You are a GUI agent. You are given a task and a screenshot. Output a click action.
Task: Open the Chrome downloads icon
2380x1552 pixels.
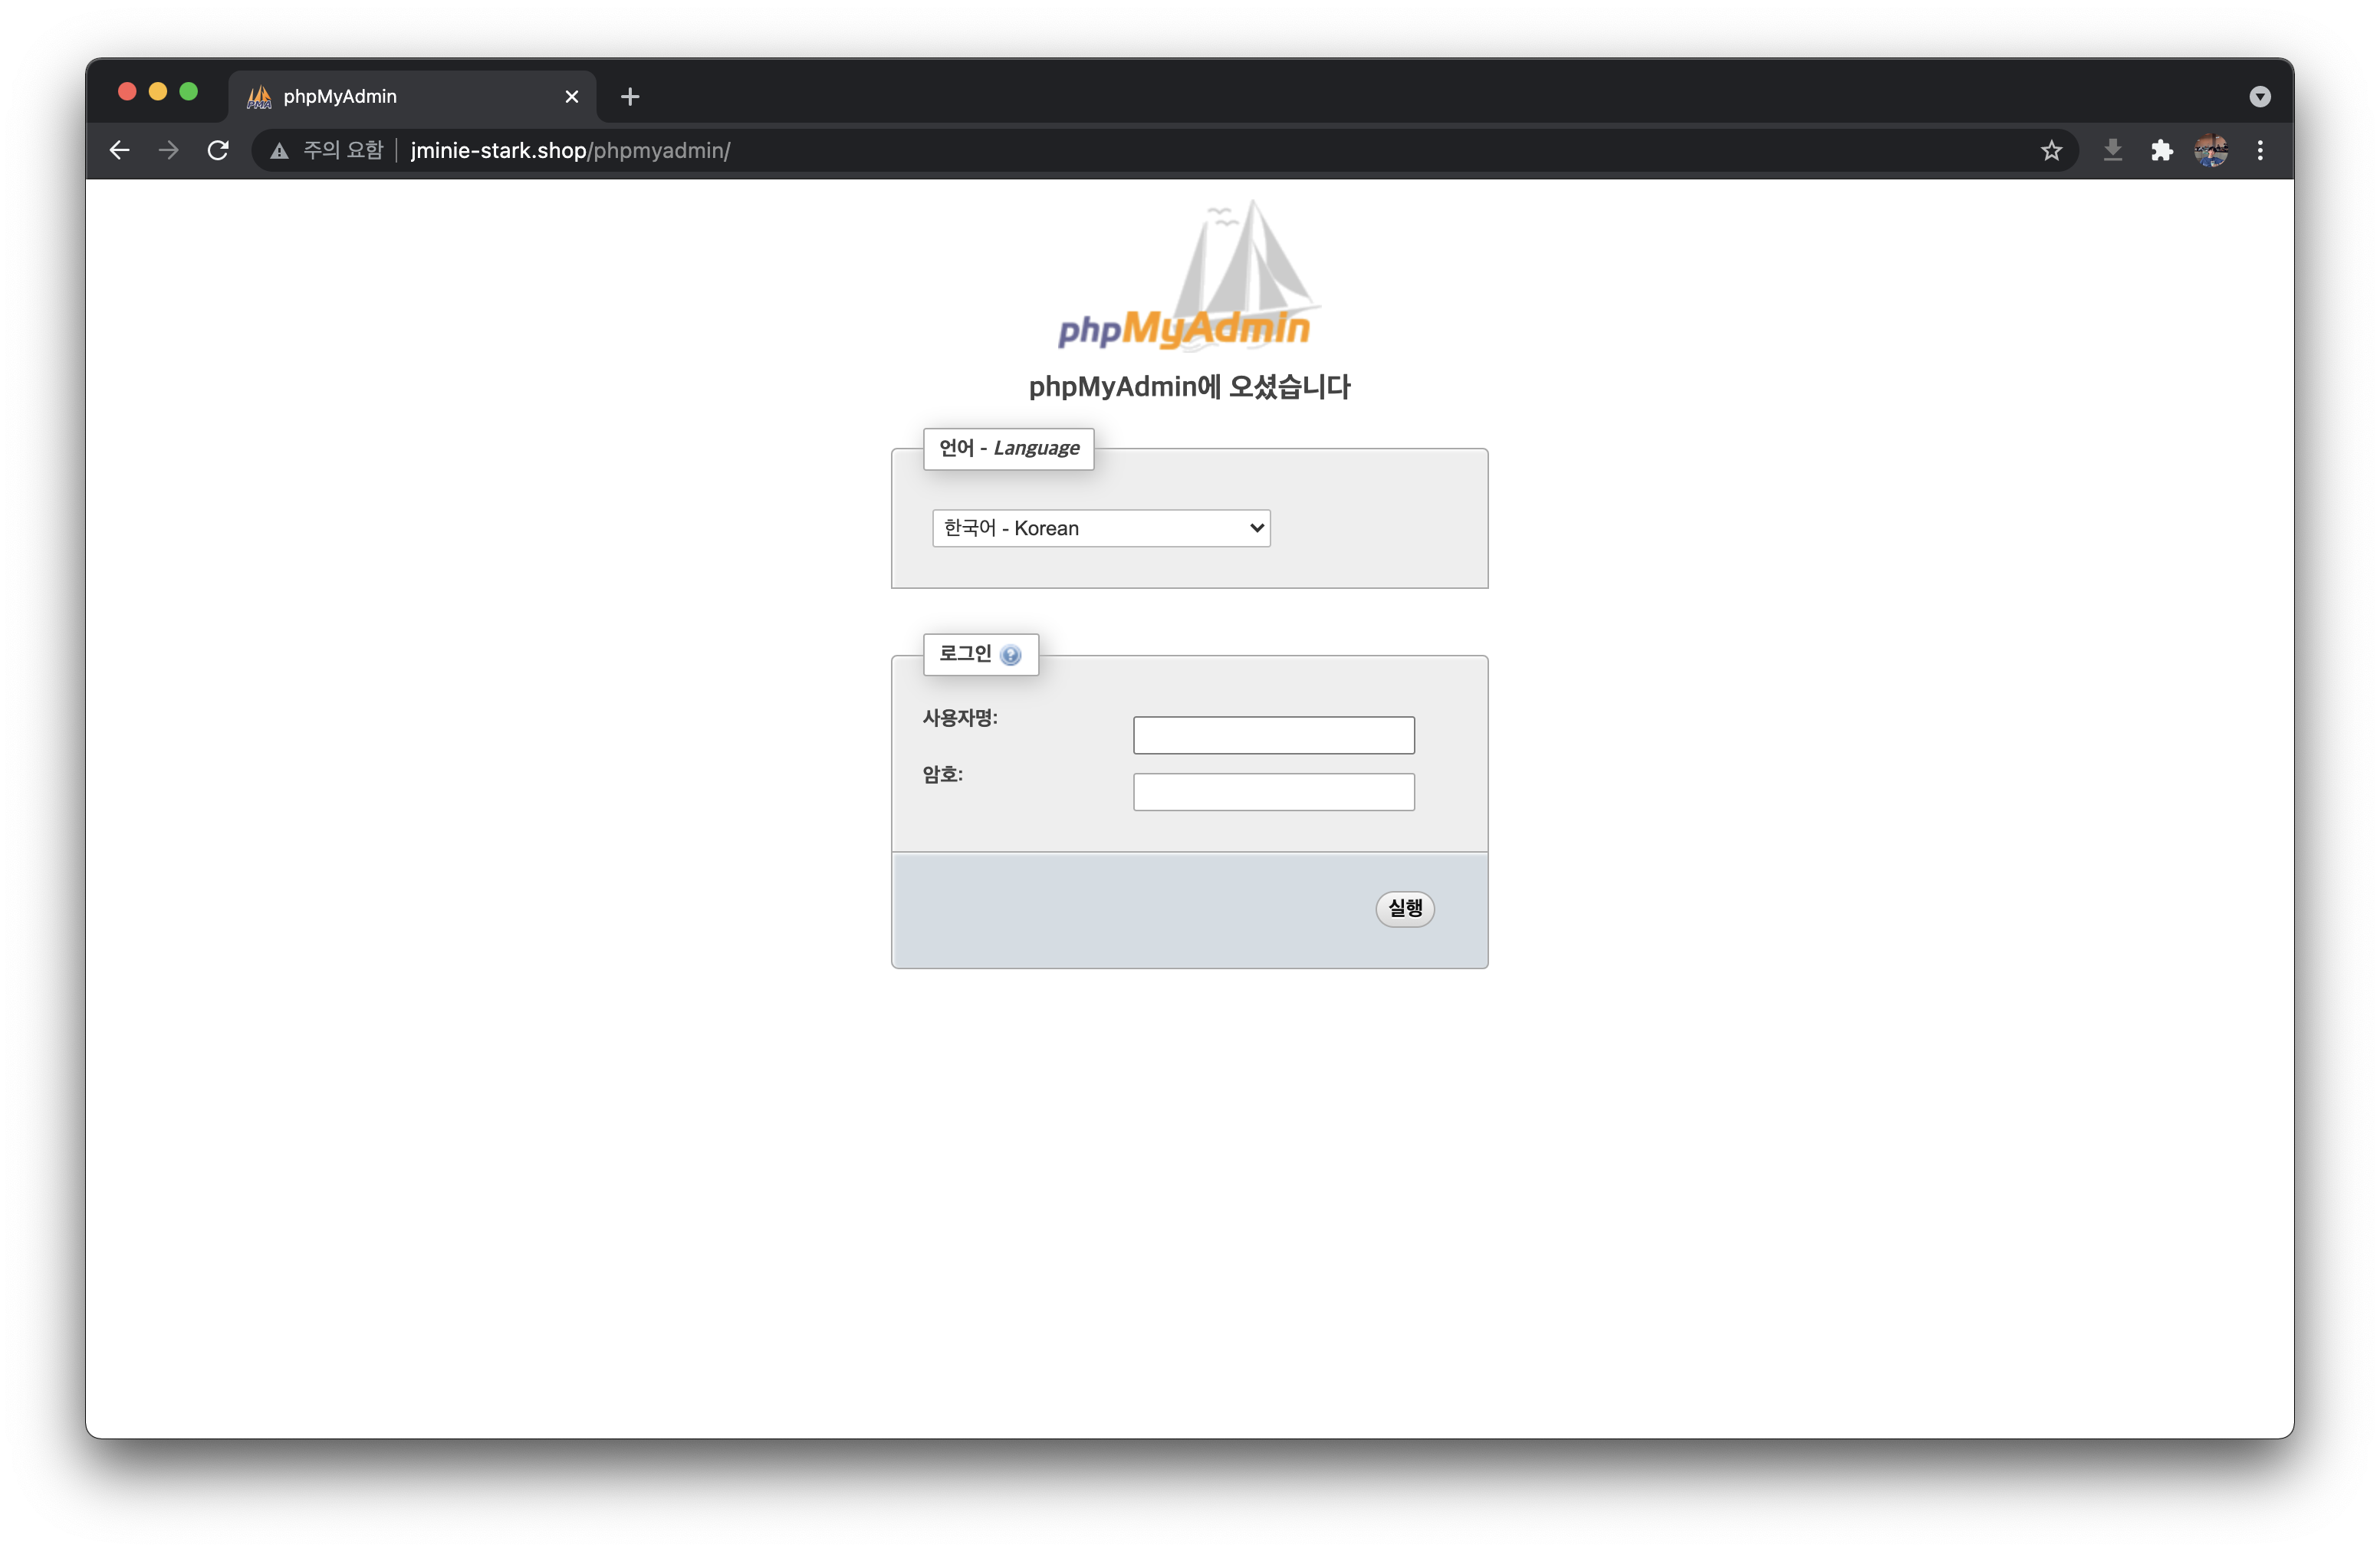pos(2112,150)
